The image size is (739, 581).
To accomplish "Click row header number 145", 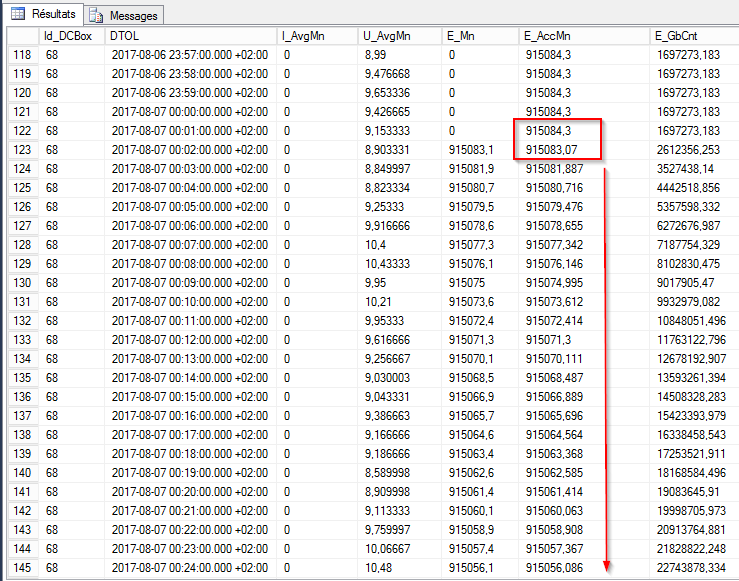I will (x=23, y=568).
